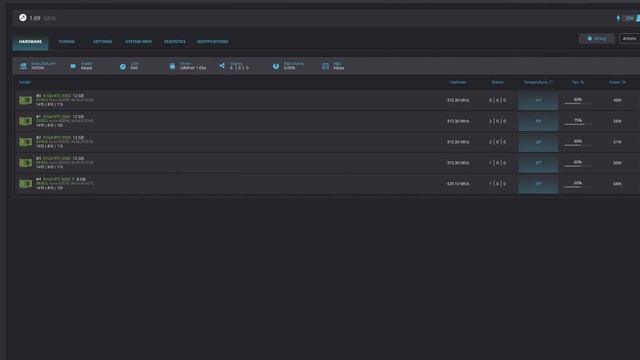640x360 pixels.
Task: Click the round coin icon beside KAS
Action: [123, 66]
